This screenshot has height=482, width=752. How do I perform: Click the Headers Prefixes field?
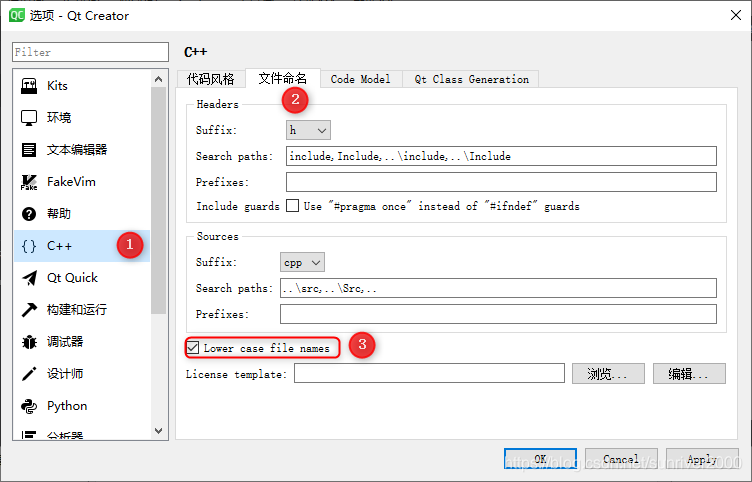point(501,182)
